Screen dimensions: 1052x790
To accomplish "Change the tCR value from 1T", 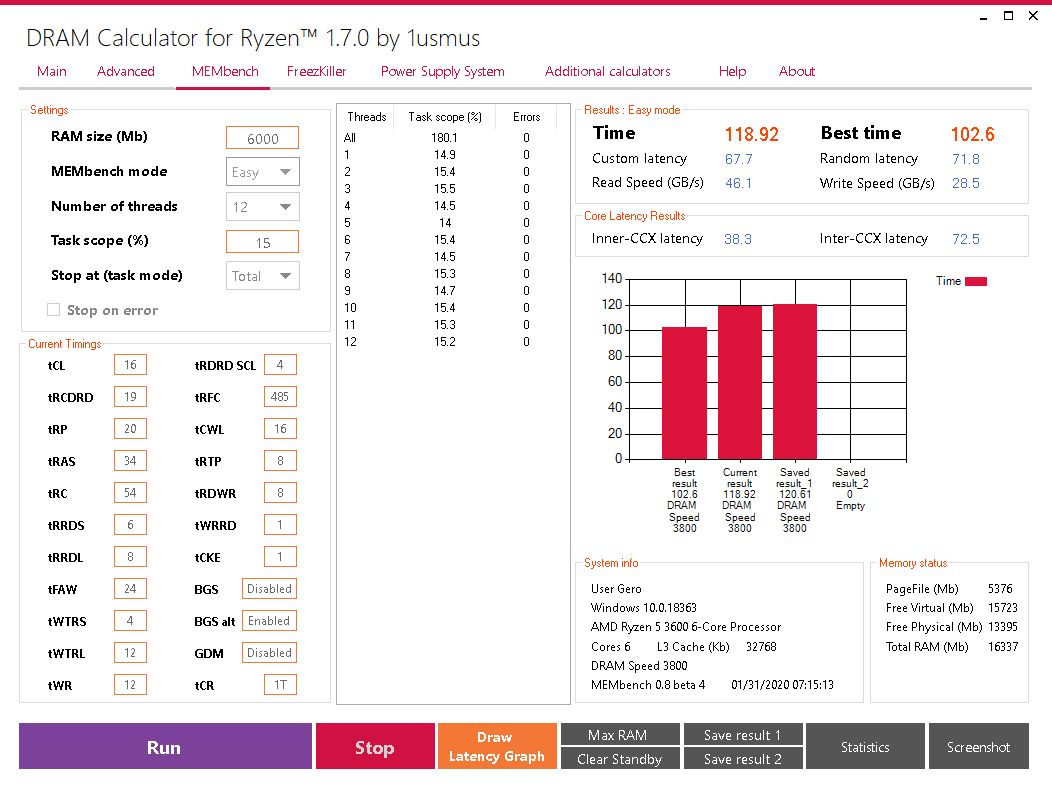I will click(x=280, y=684).
